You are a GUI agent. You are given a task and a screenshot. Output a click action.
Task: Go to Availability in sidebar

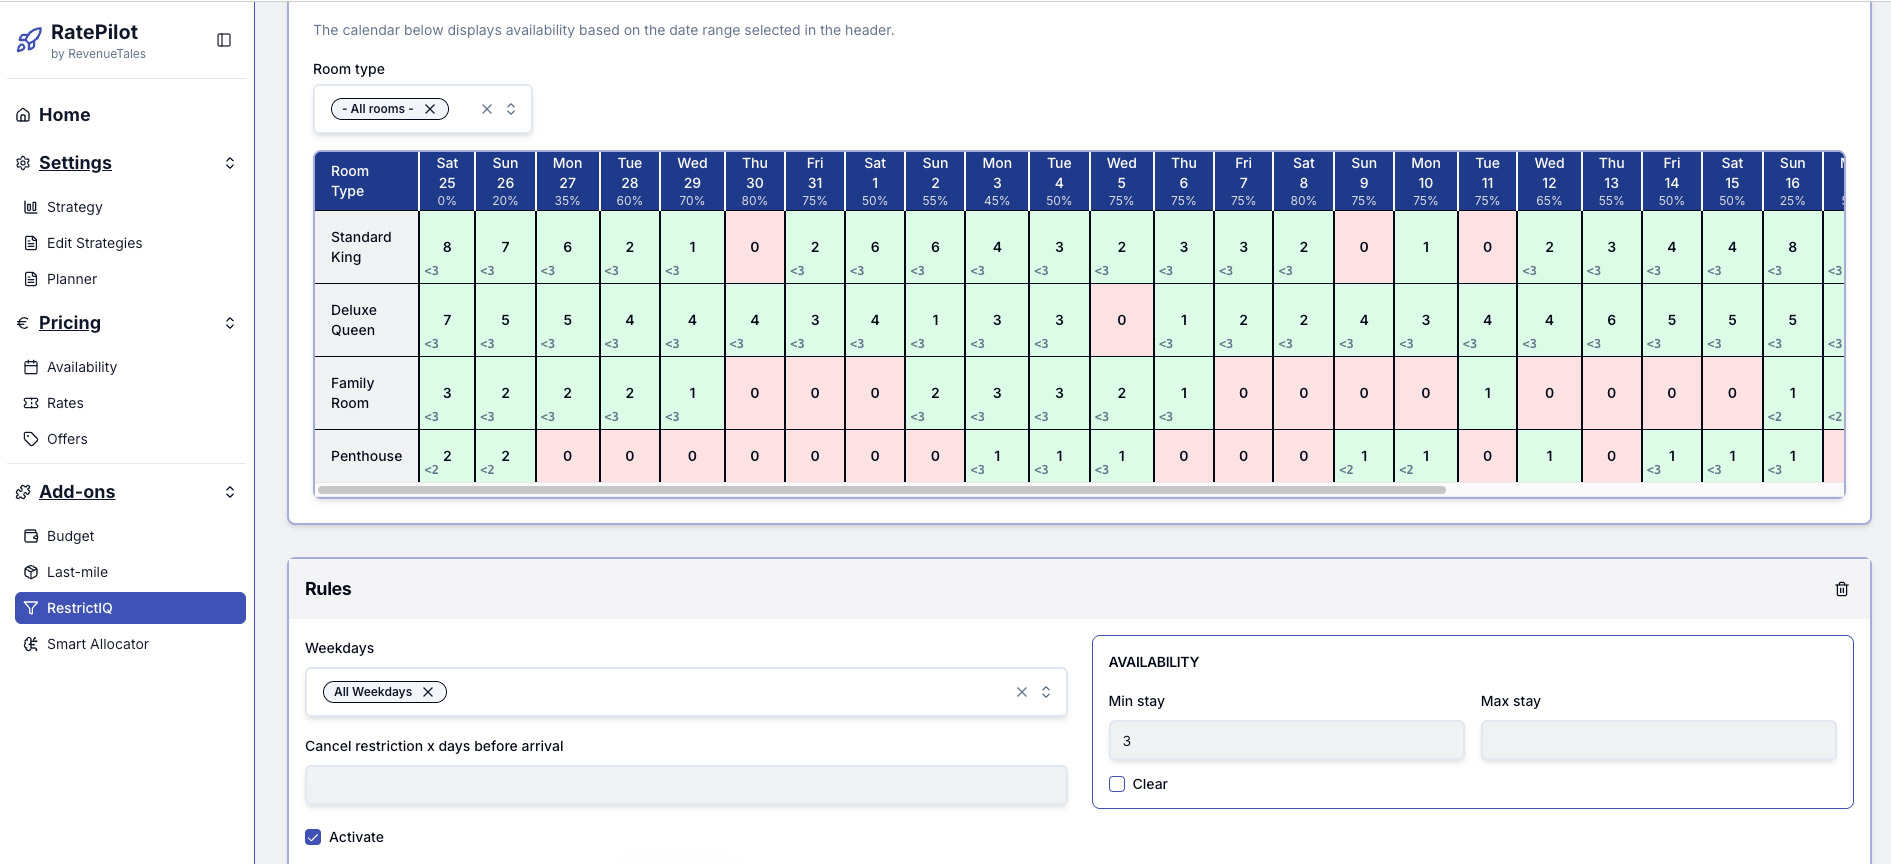(81, 367)
